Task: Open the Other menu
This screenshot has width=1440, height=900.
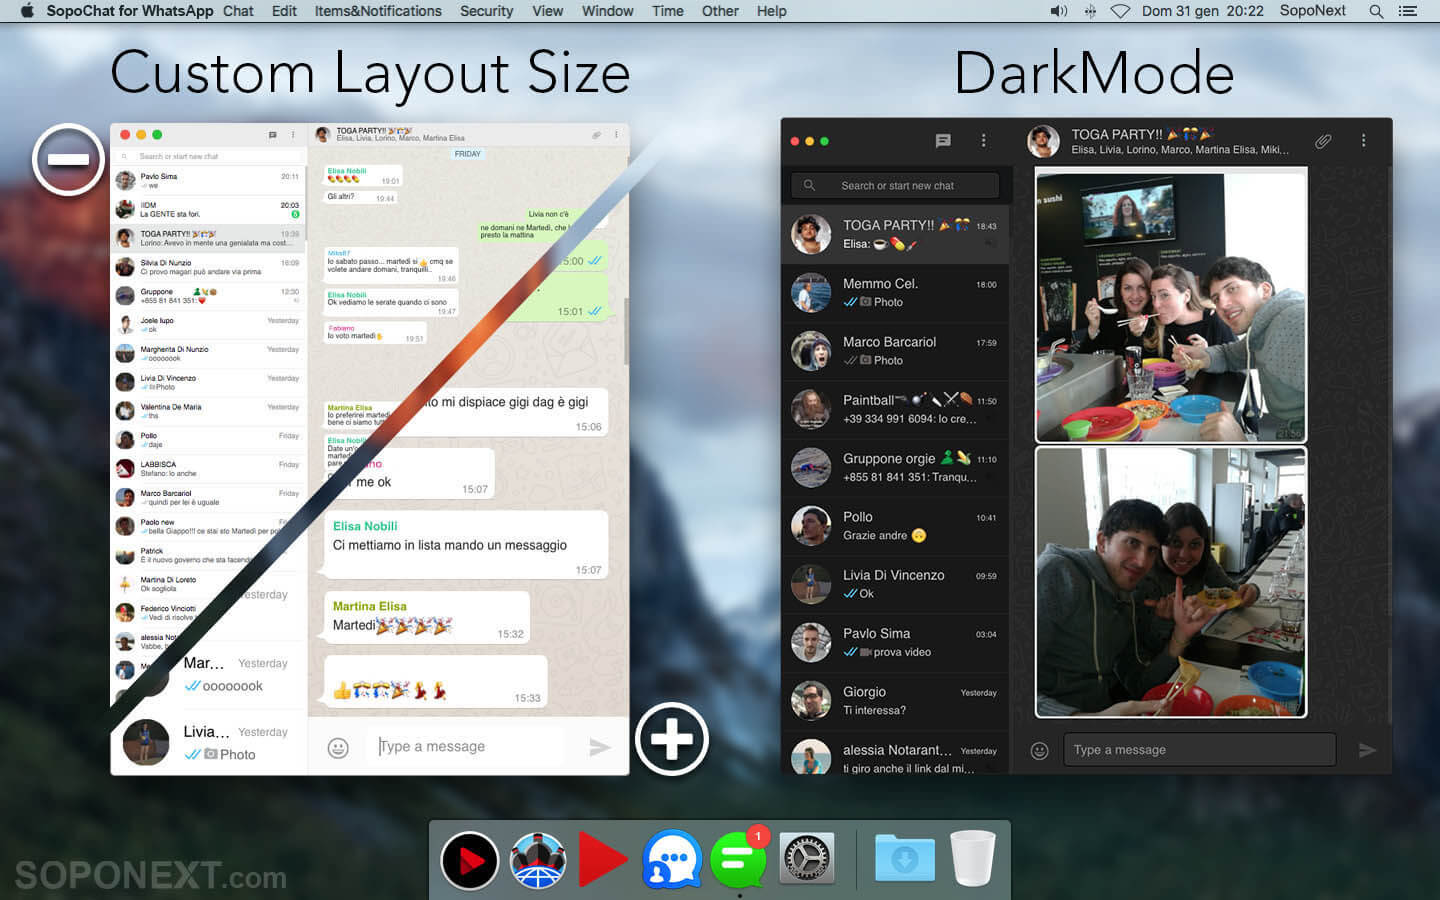Action: tap(720, 11)
